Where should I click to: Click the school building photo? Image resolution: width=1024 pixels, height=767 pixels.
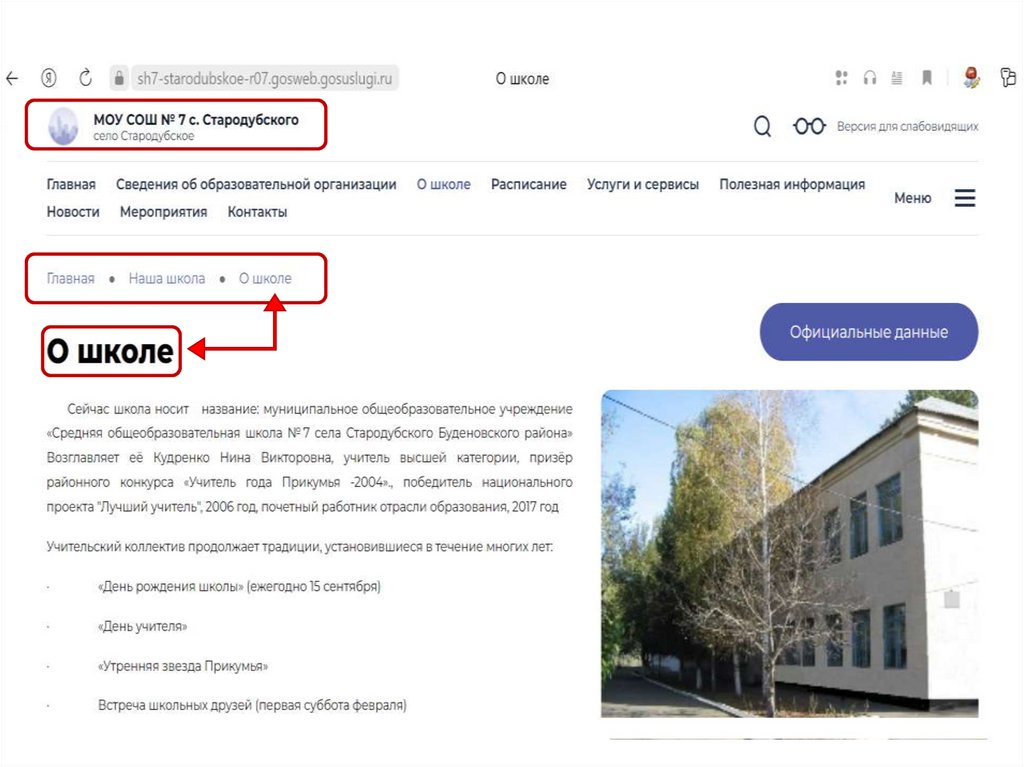790,553
